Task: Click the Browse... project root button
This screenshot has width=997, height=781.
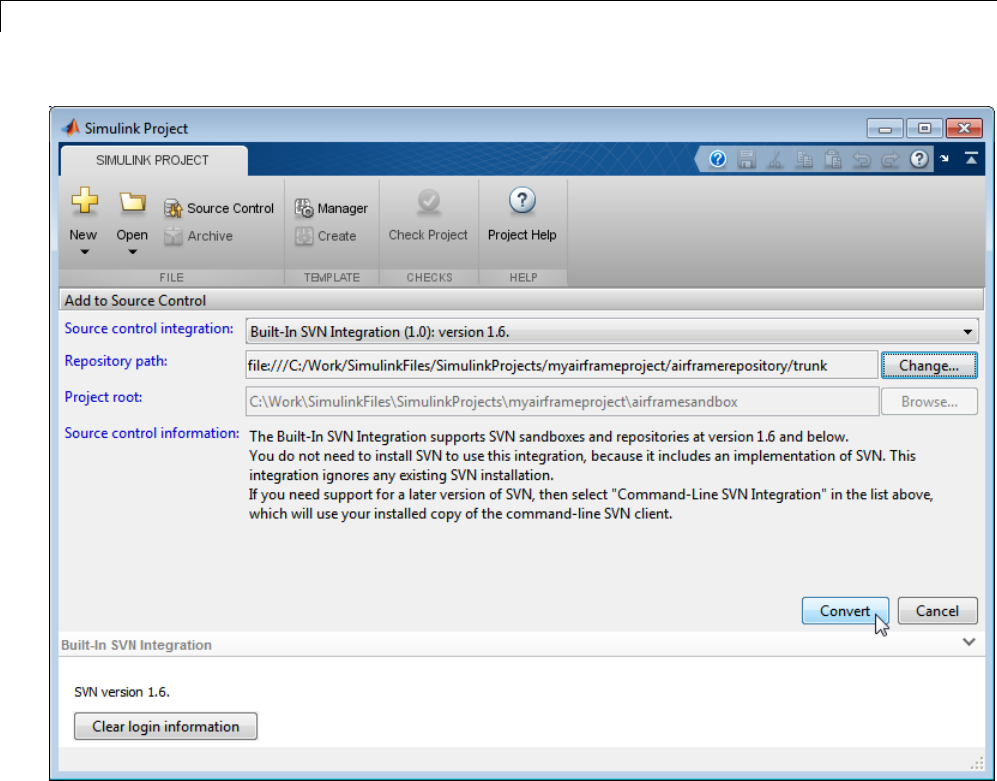Action: (929, 402)
